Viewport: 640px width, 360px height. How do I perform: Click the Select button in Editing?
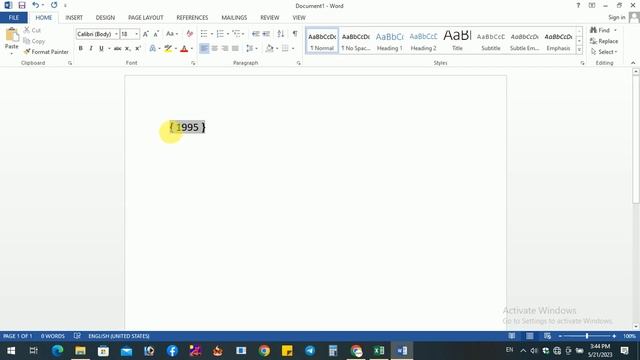604,52
